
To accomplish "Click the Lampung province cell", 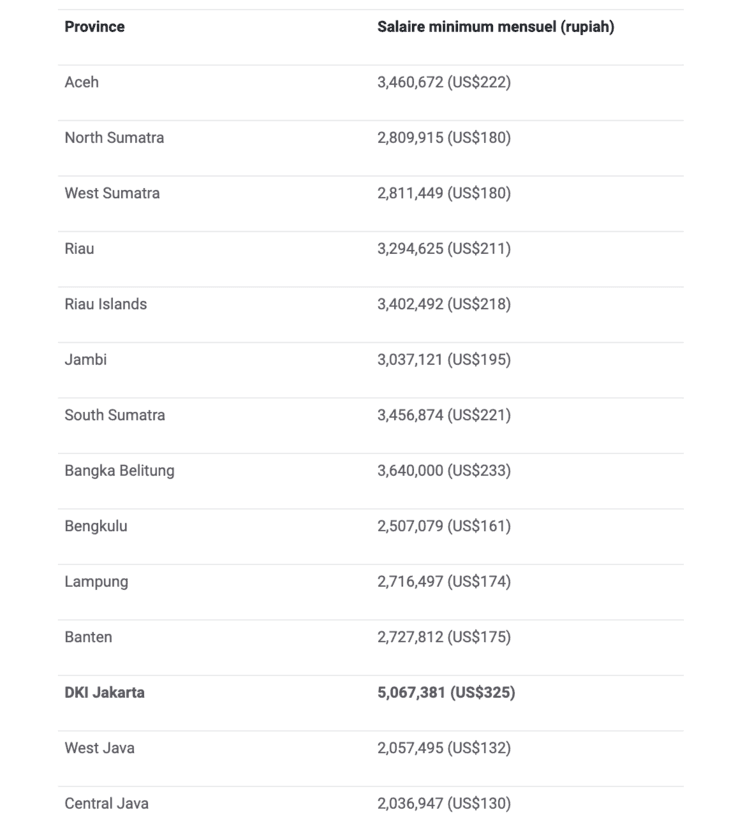I will coord(96,581).
